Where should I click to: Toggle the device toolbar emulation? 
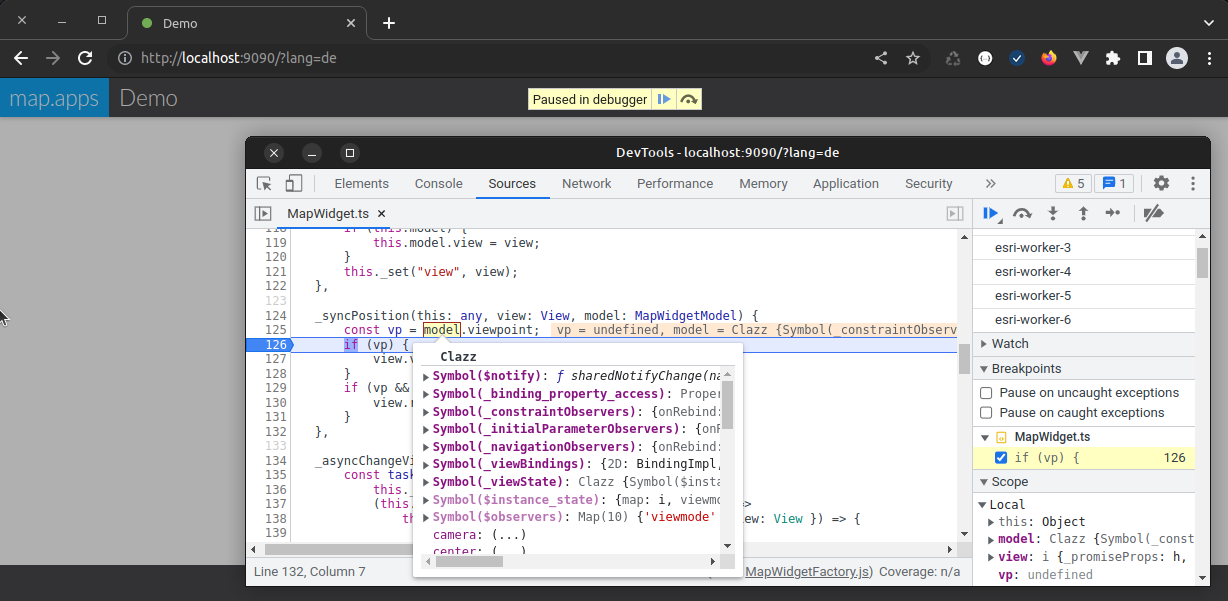293,184
